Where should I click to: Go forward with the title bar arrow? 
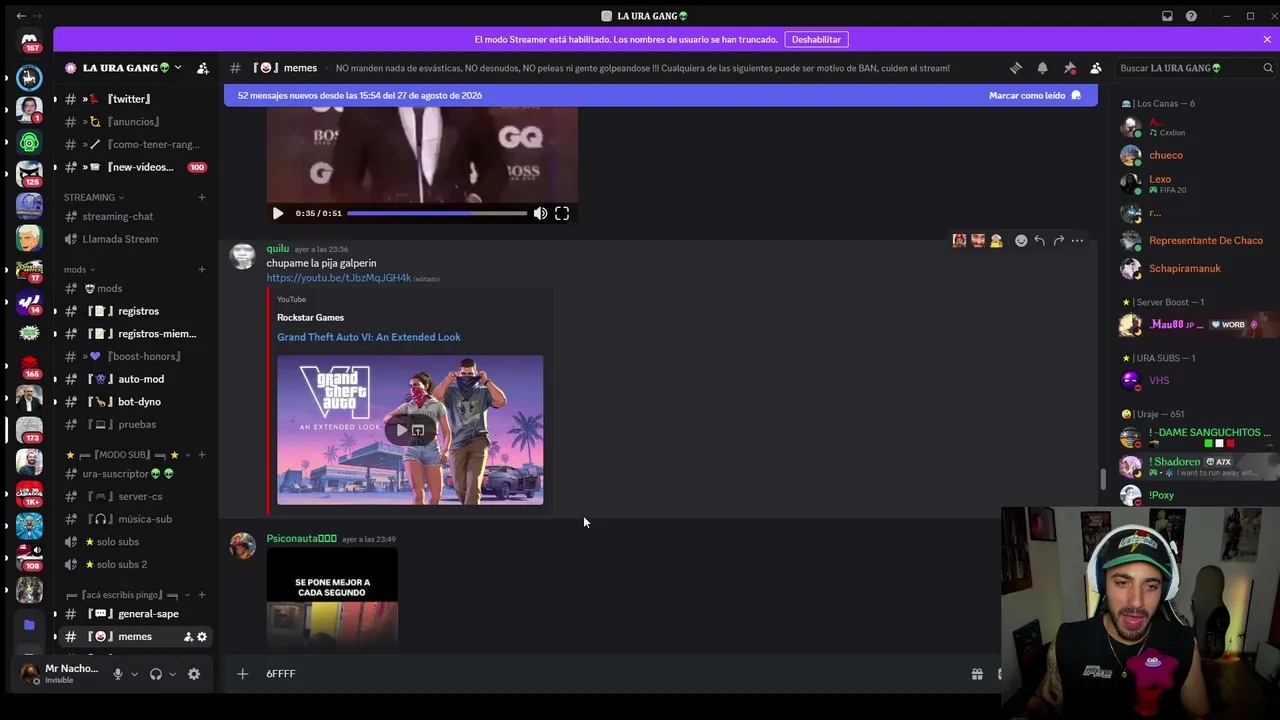[x=38, y=16]
